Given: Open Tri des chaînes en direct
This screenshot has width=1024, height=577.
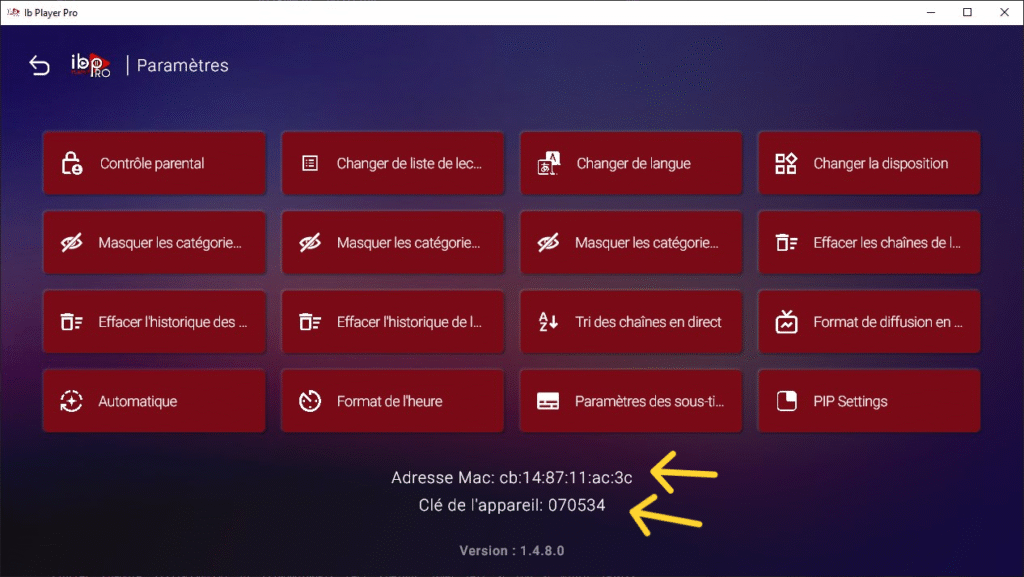Looking at the screenshot, I should pyautogui.click(x=630, y=322).
